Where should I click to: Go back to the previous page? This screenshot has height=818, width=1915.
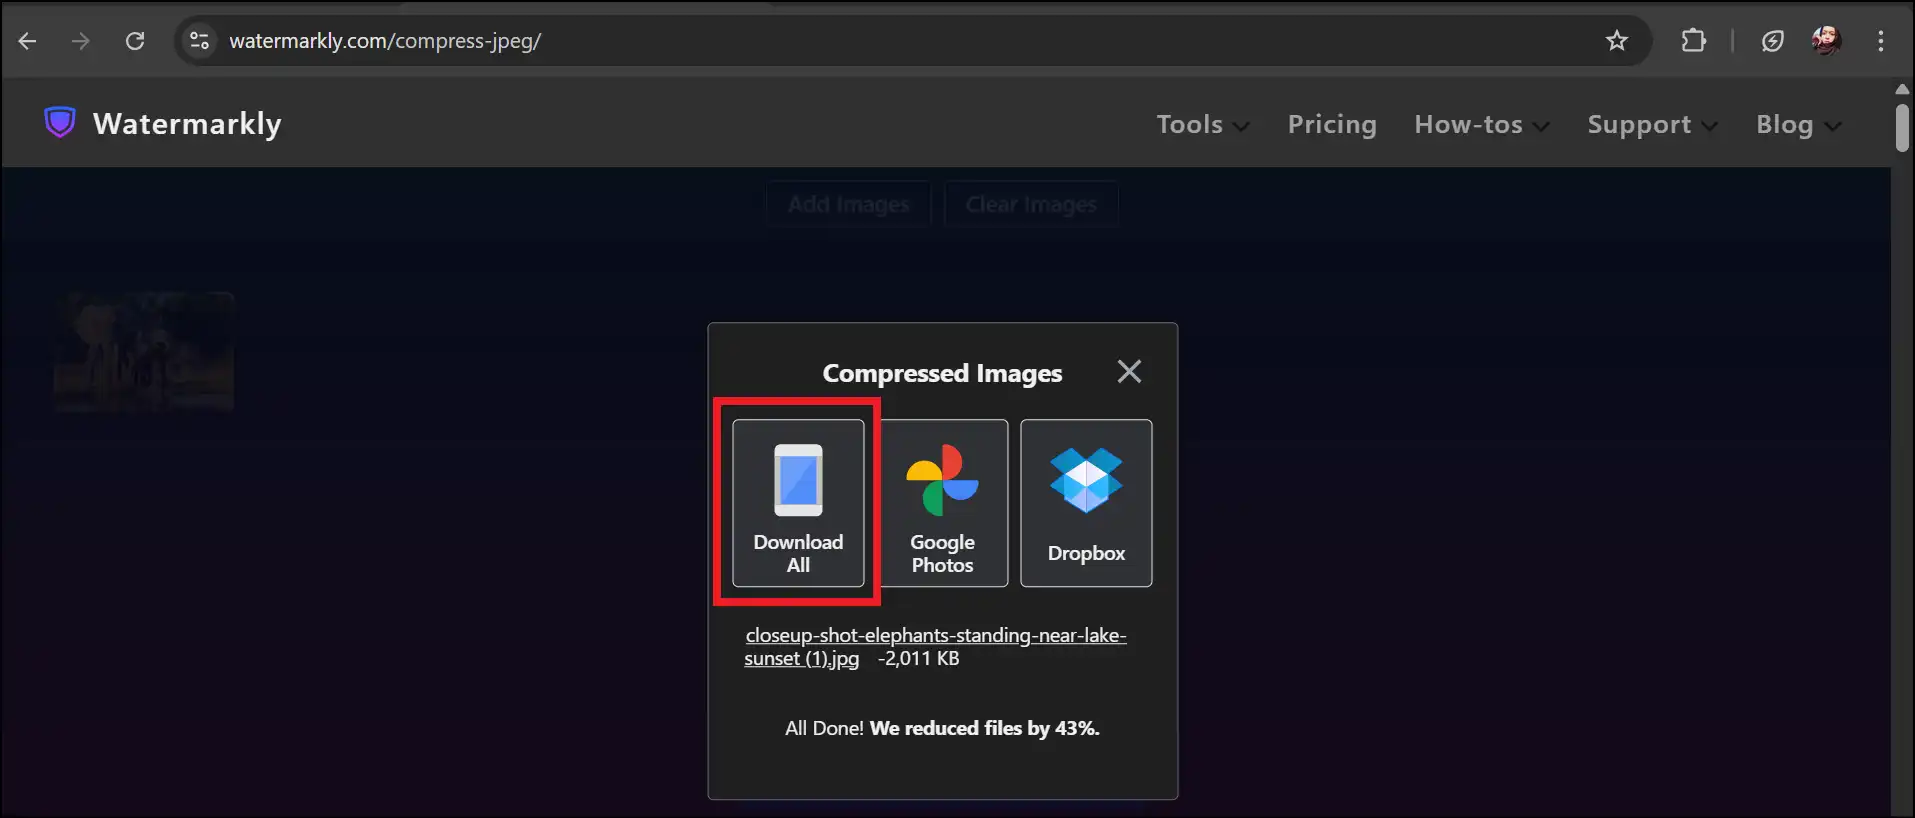[x=28, y=41]
